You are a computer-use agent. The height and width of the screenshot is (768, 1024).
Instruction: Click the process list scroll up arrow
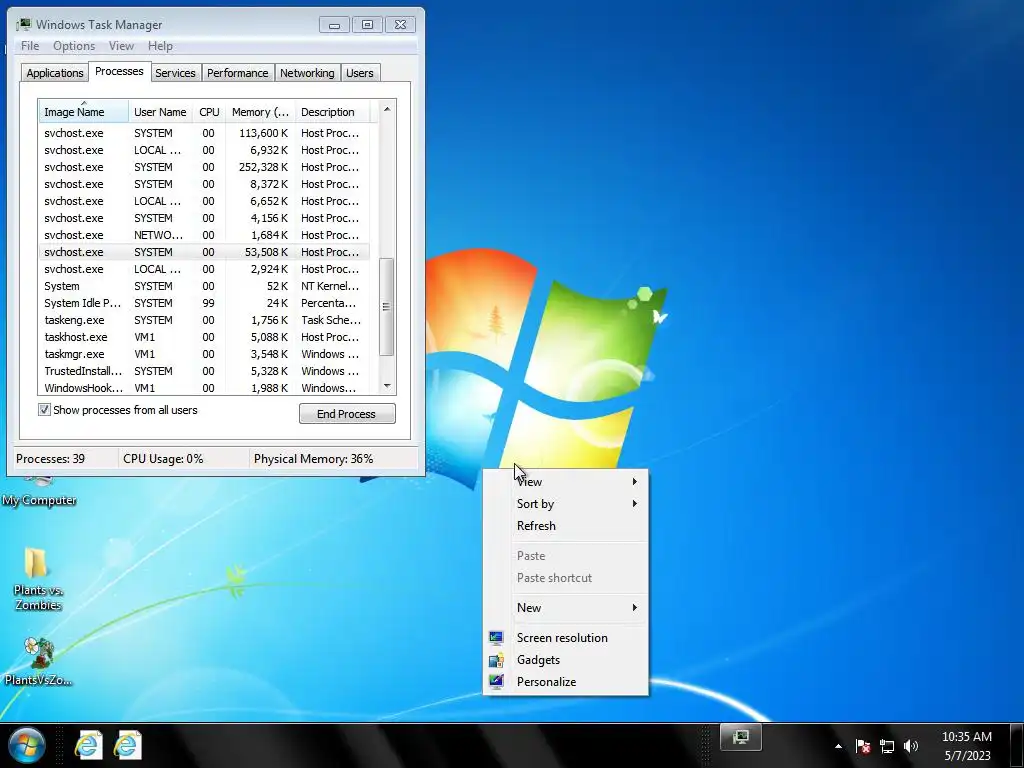coord(387,109)
